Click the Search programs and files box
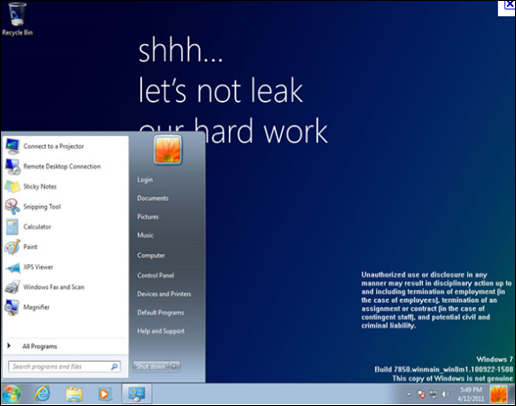Image resolution: width=516 pixels, height=406 pixels. coord(64,367)
